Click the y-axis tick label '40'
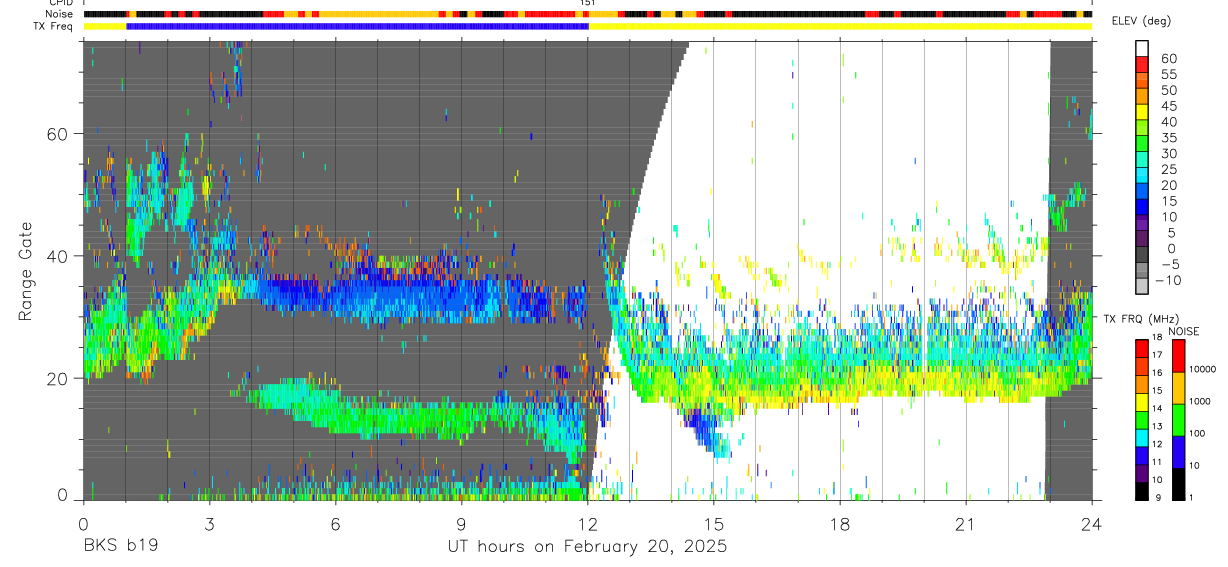Image resolution: width=1228 pixels, height=567 pixels. [x=58, y=256]
